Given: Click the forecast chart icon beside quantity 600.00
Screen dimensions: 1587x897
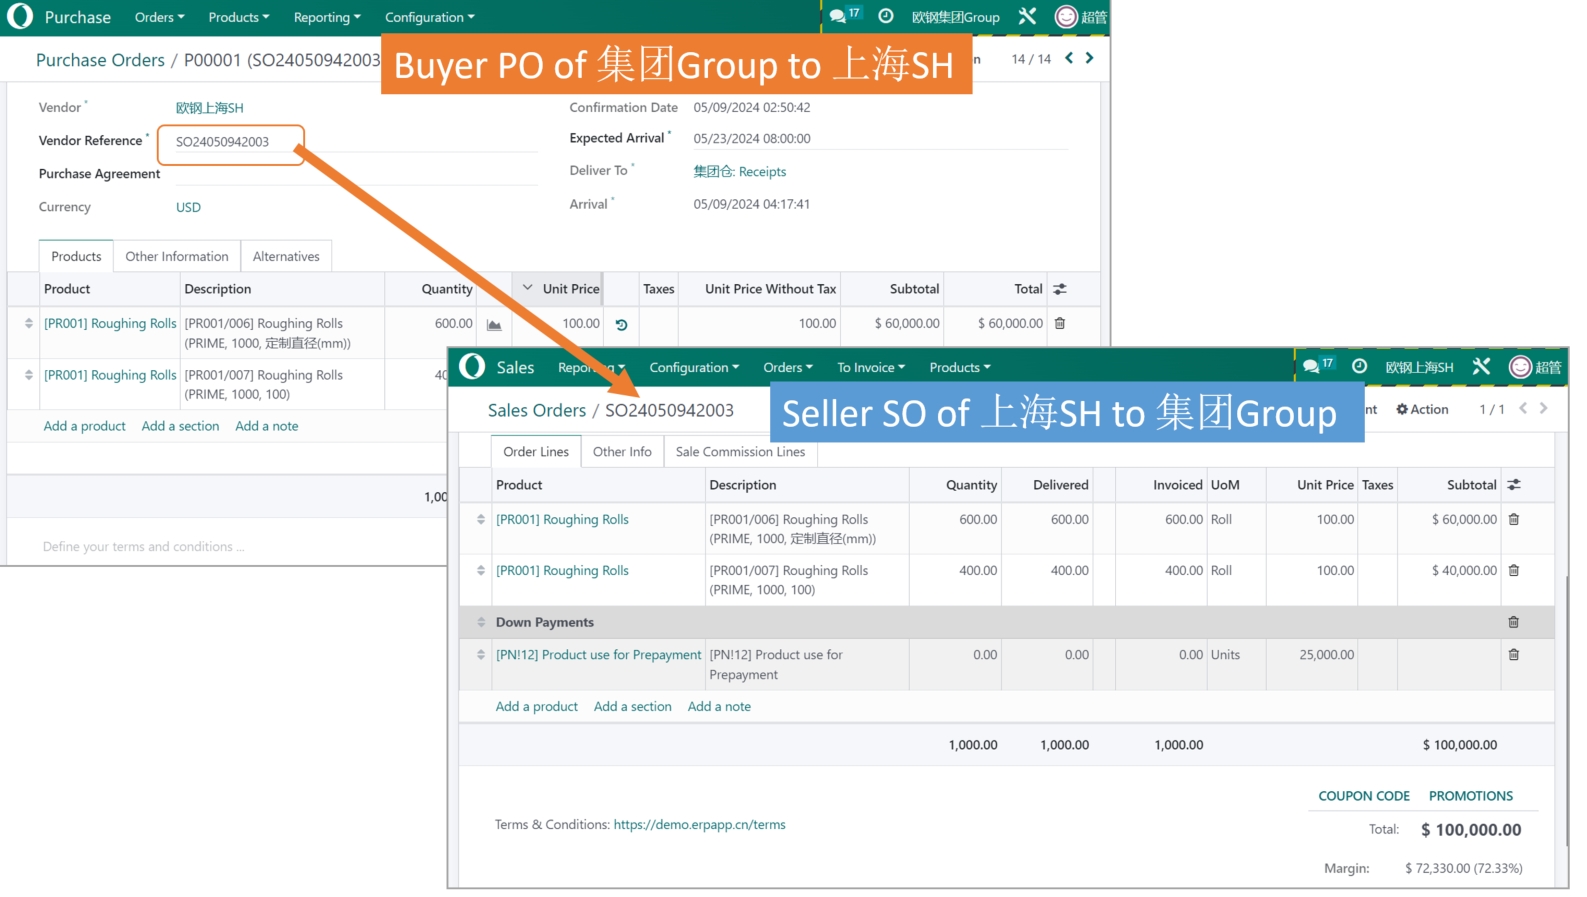Looking at the screenshot, I should (x=494, y=325).
